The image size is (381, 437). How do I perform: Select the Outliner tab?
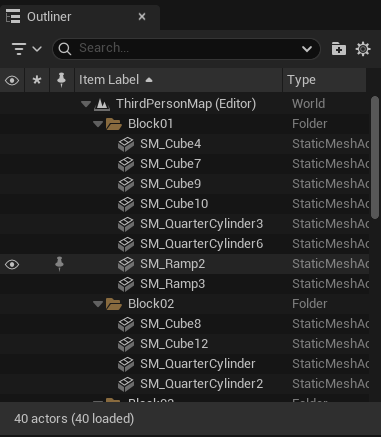click(x=80, y=17)
